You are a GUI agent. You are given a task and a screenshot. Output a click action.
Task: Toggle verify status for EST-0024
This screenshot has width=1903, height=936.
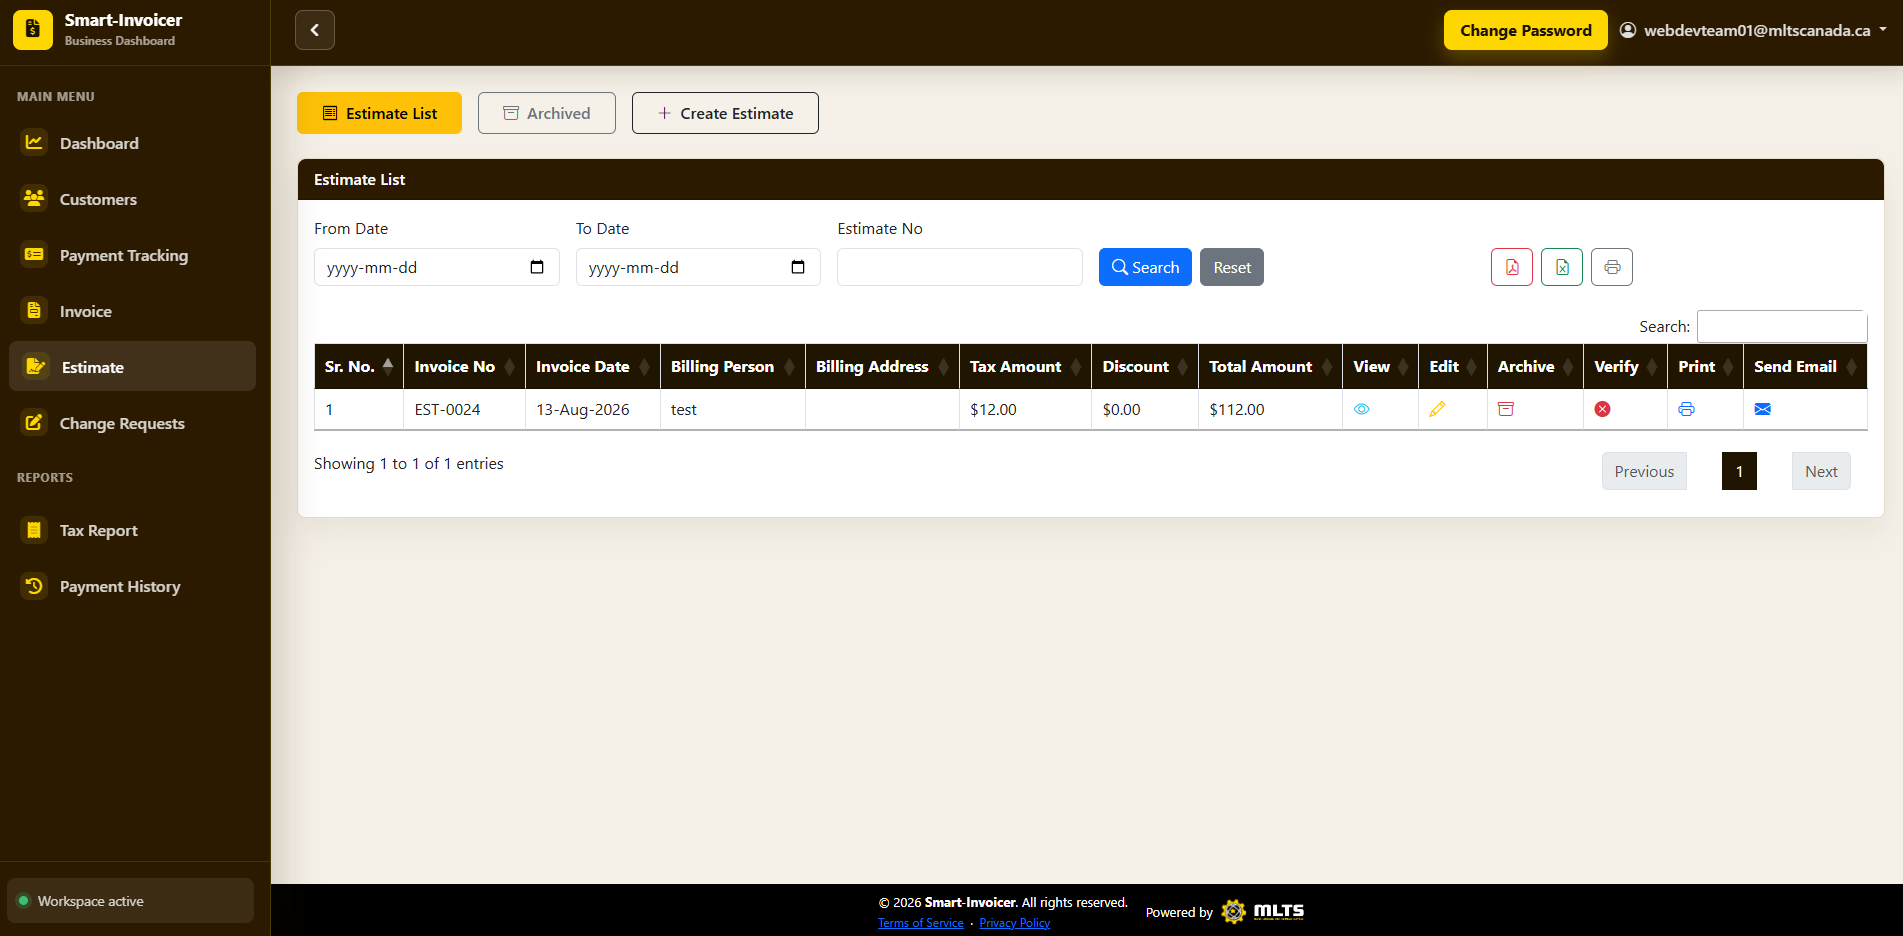click(x=1602, y=409)
